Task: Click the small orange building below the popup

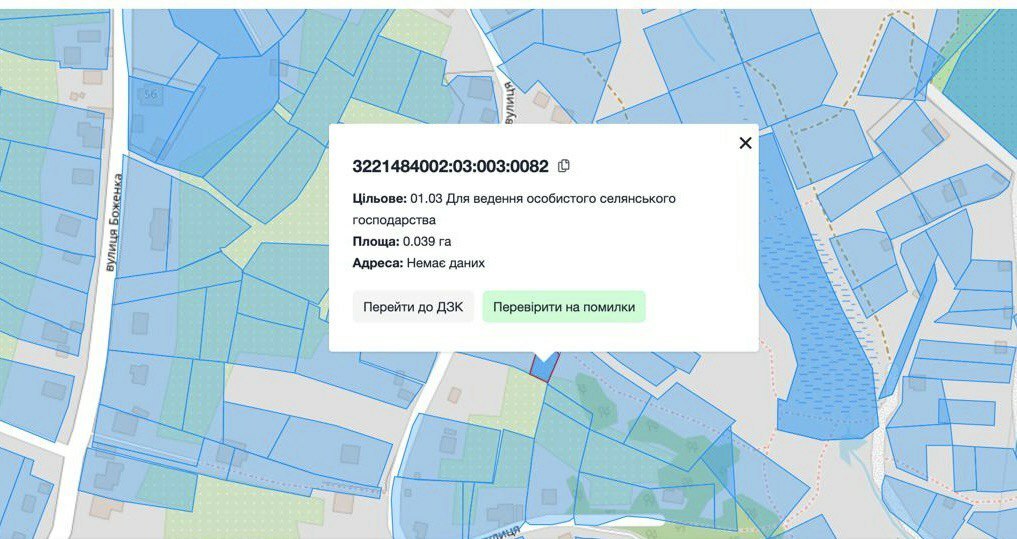Action: pyautogui.click(x=454, y=394)
